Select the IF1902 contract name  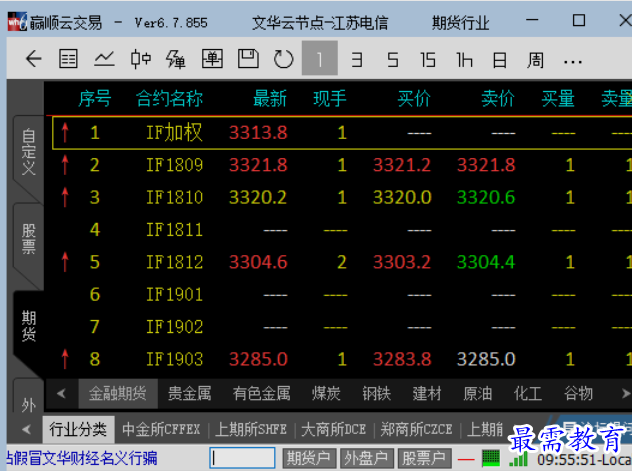[x=175, y=327]
